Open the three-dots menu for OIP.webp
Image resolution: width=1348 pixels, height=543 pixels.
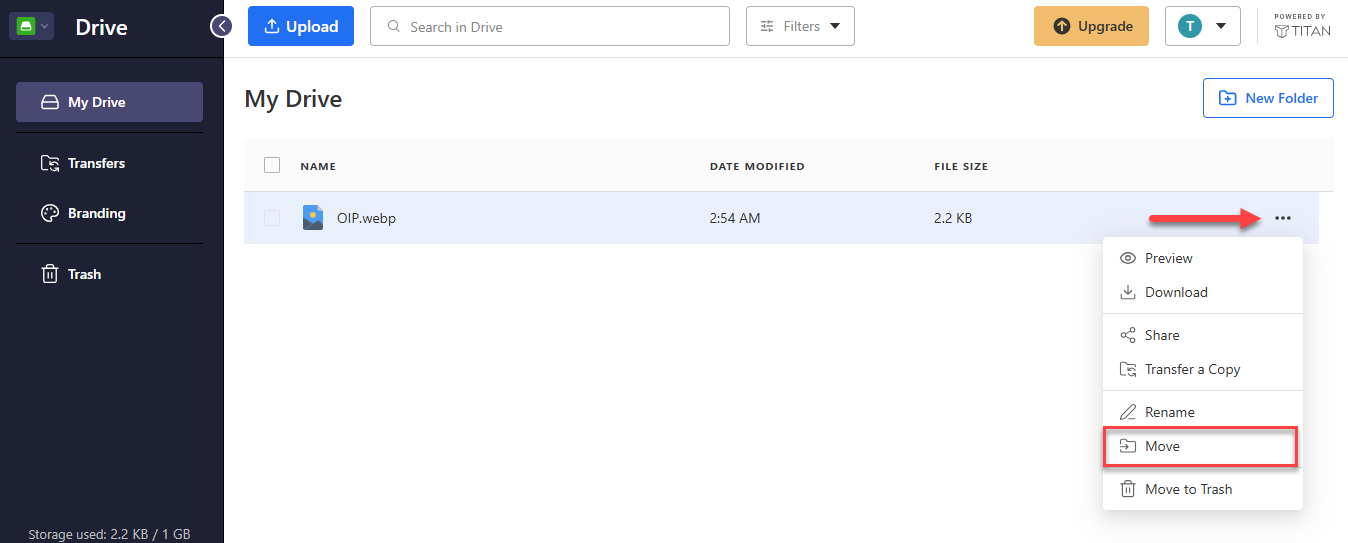[x=1283, y=218]
